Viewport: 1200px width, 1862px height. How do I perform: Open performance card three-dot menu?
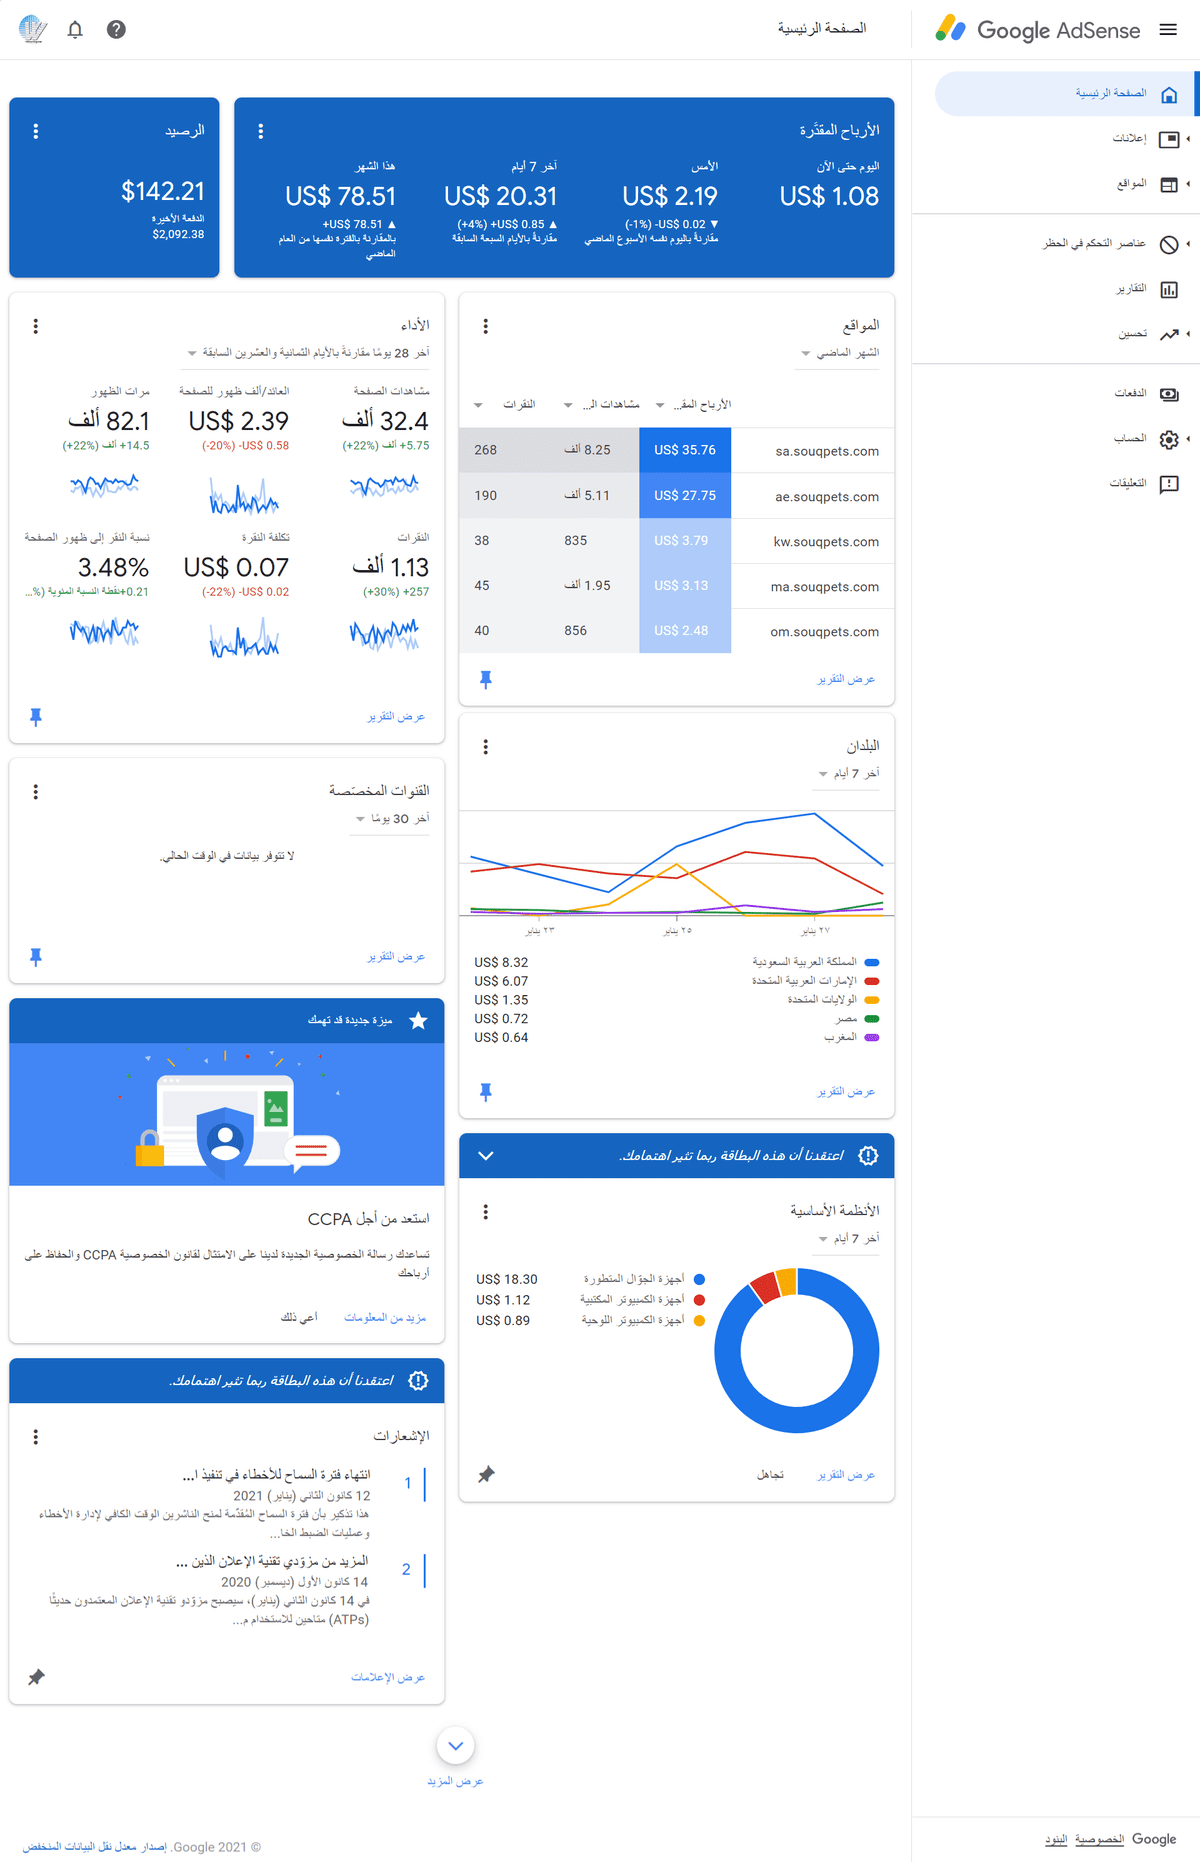(36, 326)
